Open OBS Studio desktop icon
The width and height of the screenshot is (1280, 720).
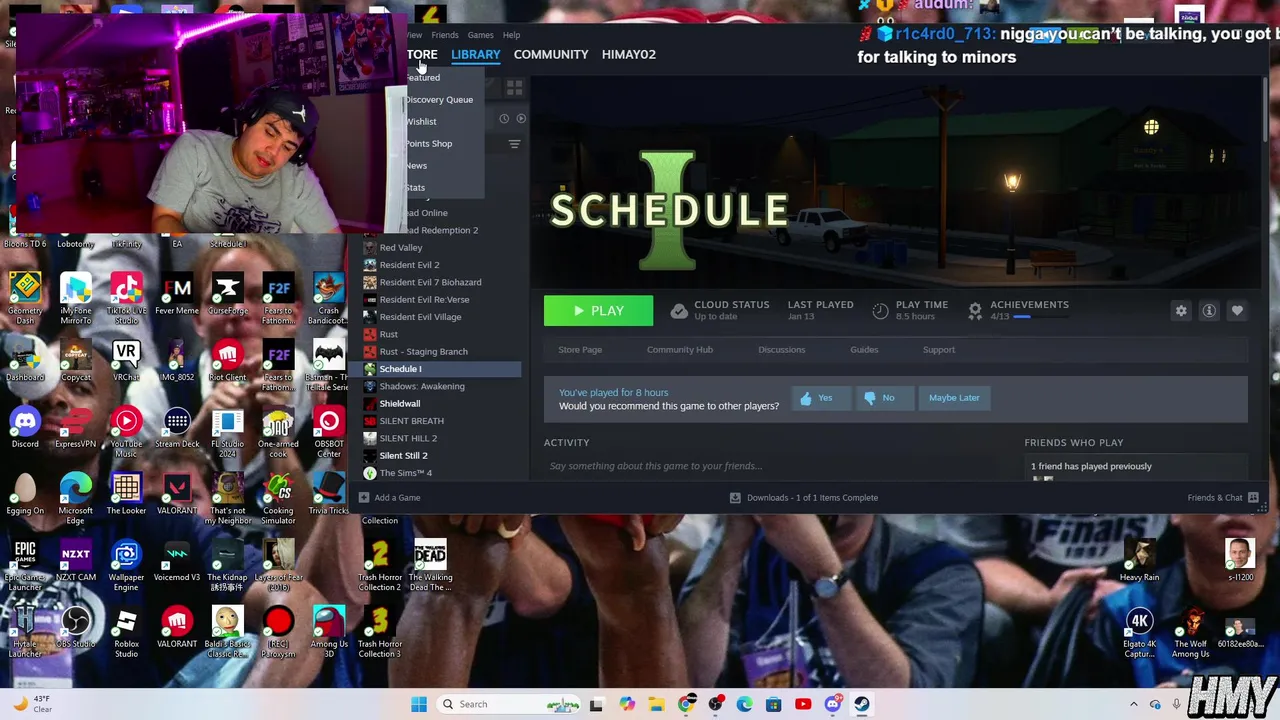tap(75, 628)
